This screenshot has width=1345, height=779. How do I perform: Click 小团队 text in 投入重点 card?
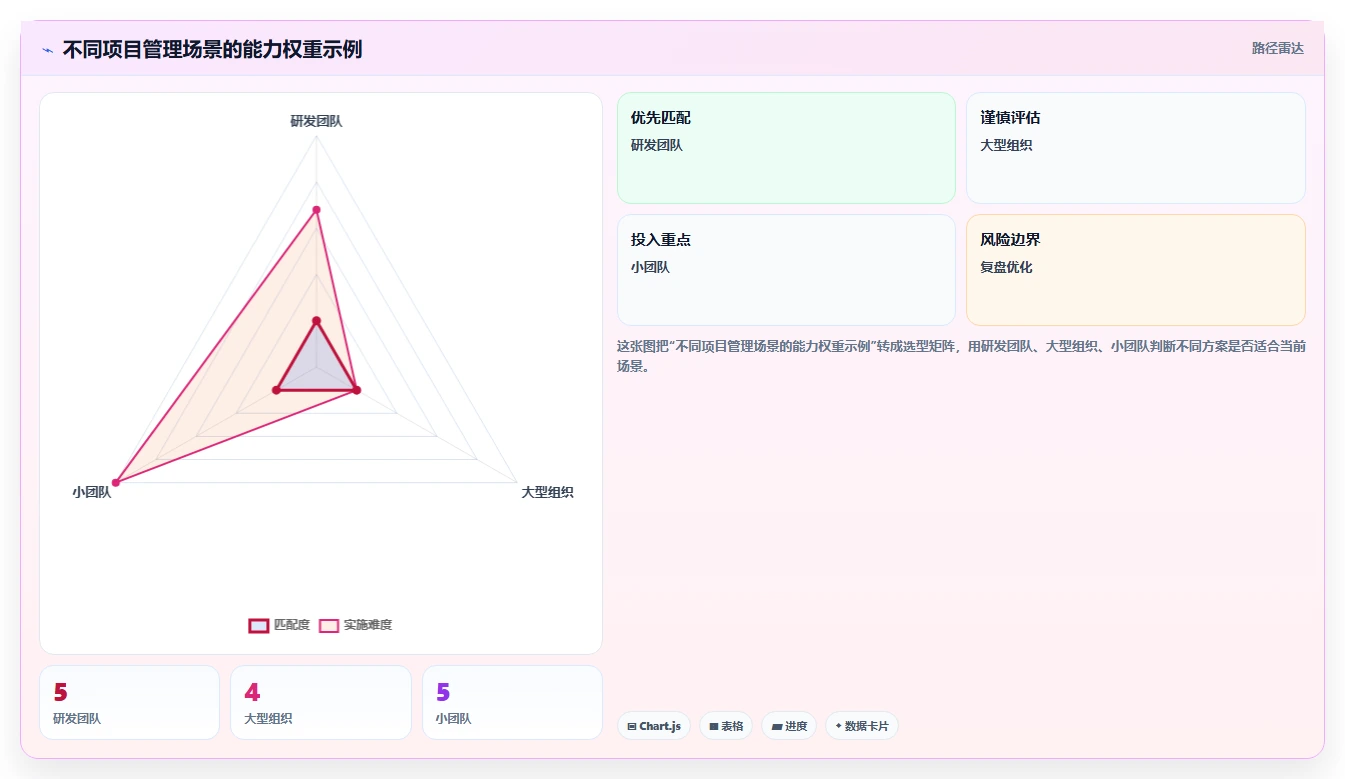650,267
